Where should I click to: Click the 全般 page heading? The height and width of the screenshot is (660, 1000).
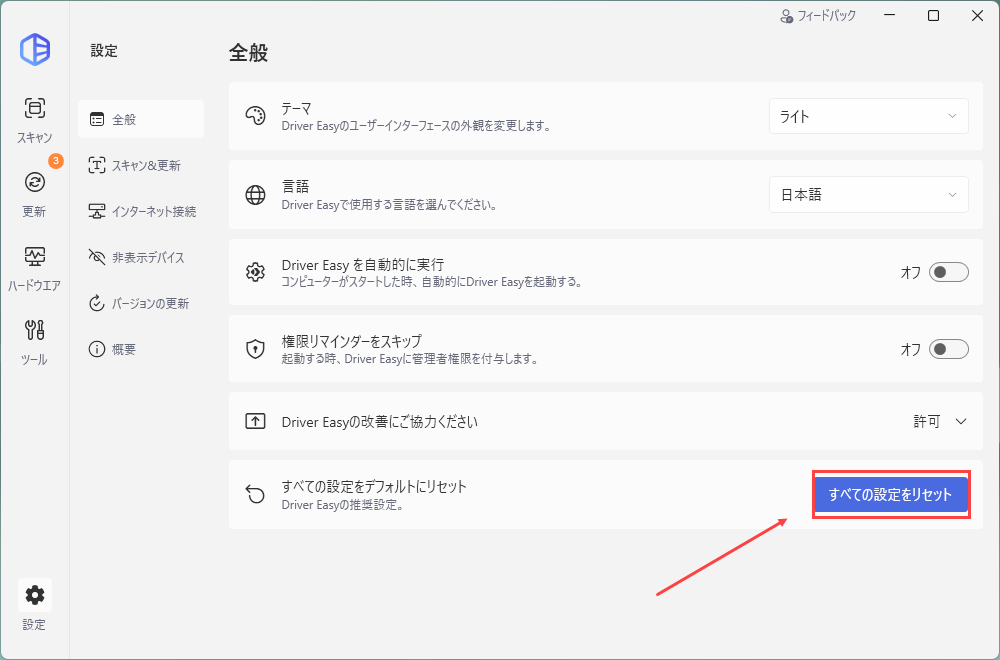pos(248,52)
